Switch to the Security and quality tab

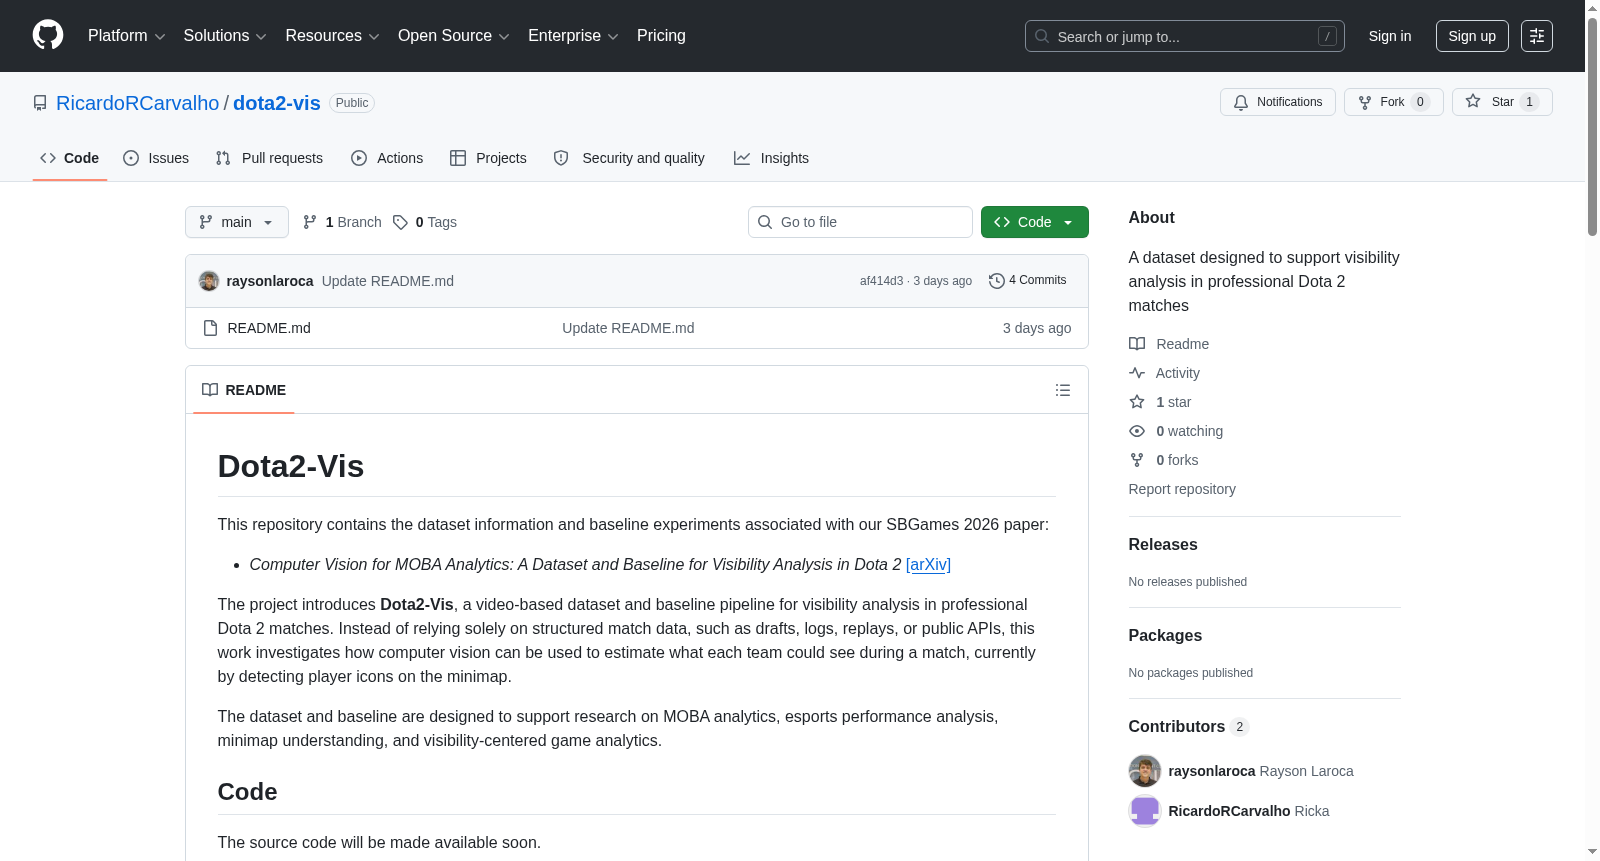coord(629,158)
